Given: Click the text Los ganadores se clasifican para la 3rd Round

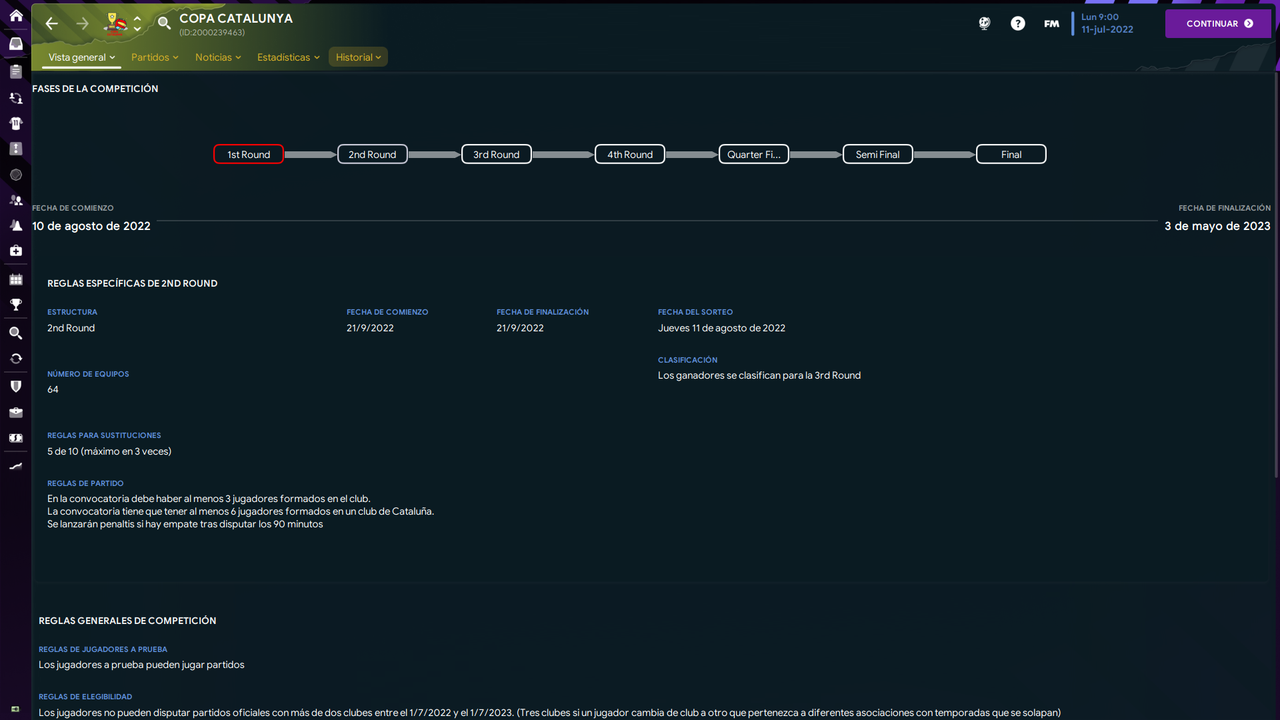Looking at the screenshot, I should (759, 376).
